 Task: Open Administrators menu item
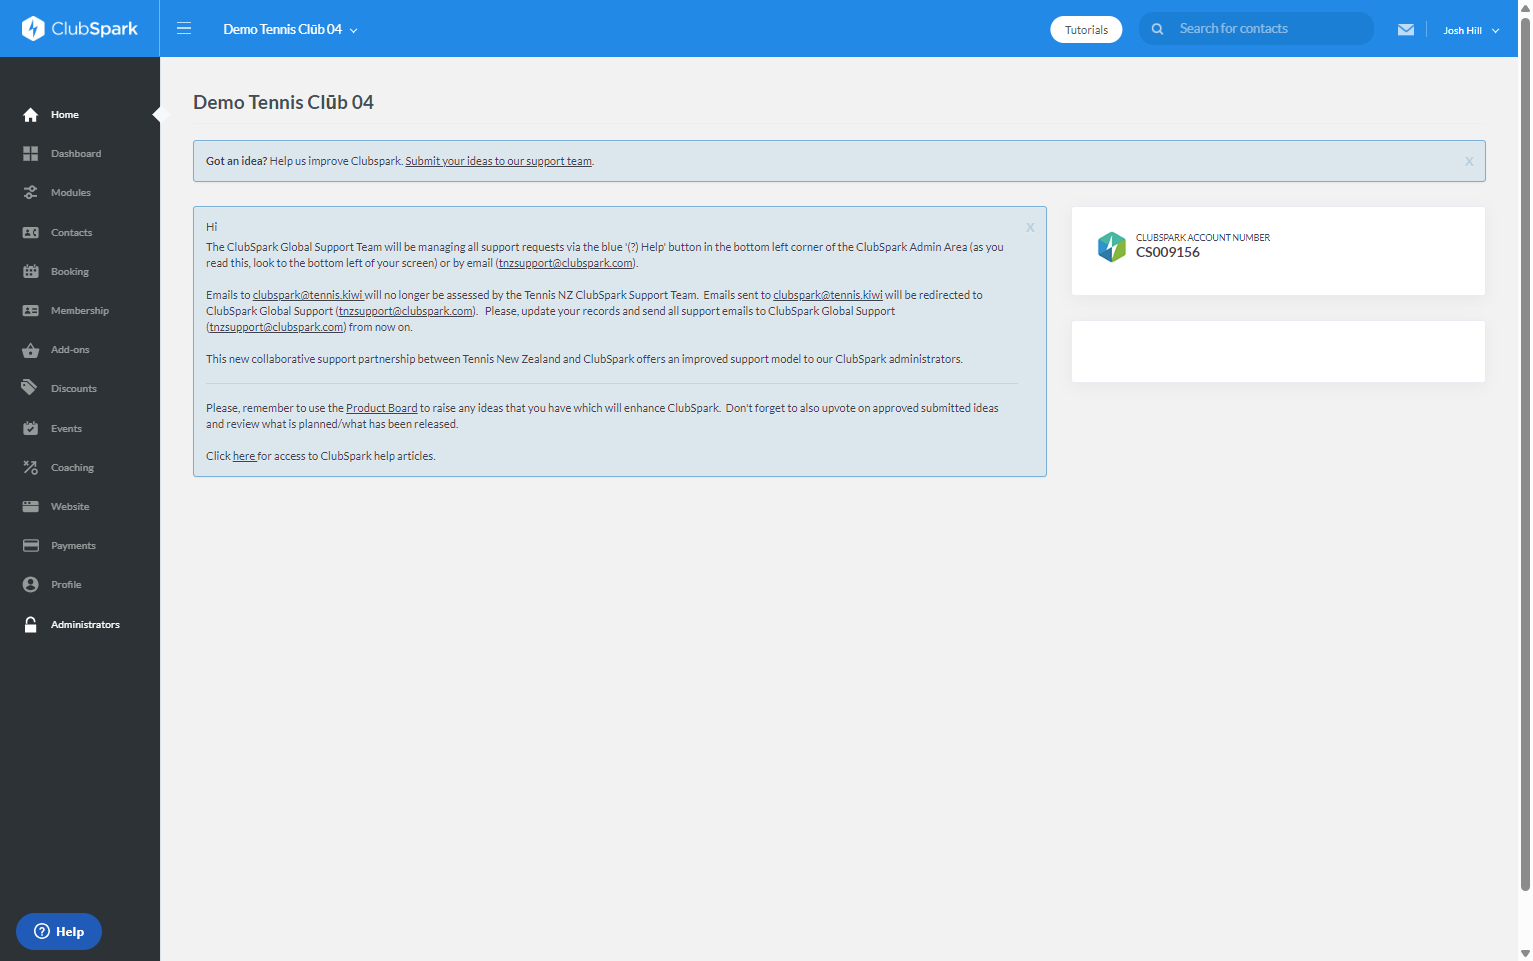pyautogui.click(x=85, y=625)
